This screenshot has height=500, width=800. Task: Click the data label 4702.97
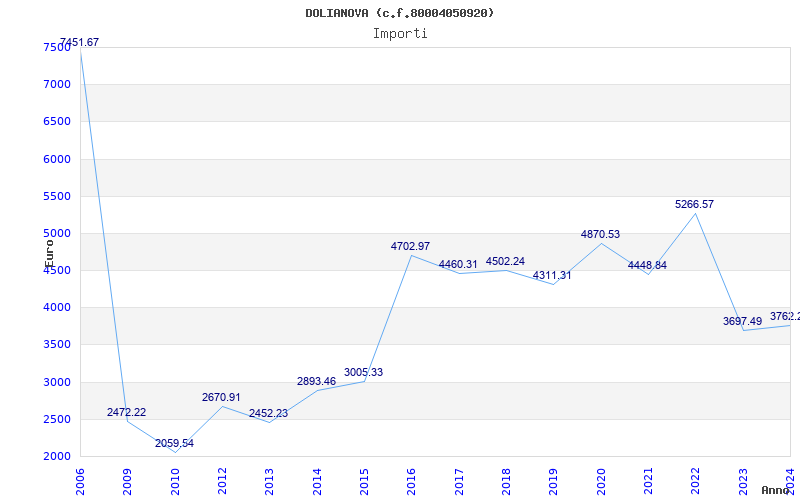pyautogui.click(x=410, y=246)
